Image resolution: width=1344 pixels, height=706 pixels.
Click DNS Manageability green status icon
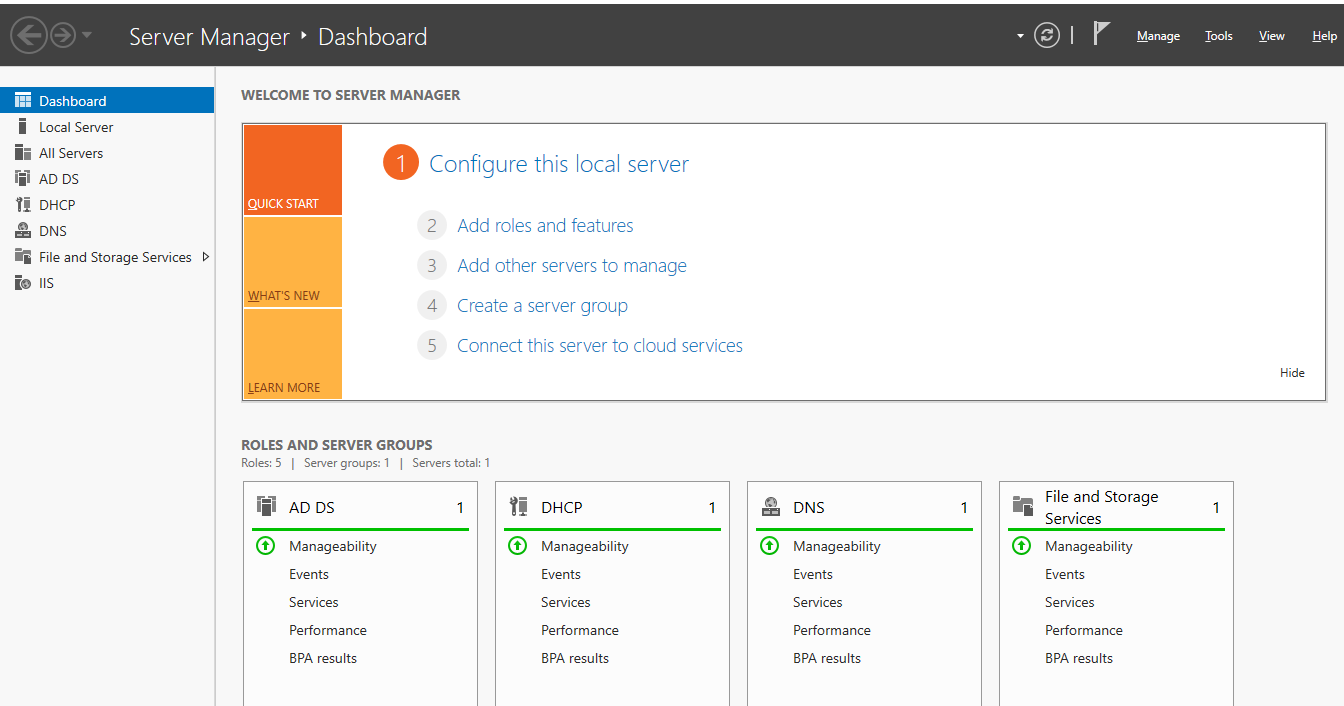(x=769, y=546)
